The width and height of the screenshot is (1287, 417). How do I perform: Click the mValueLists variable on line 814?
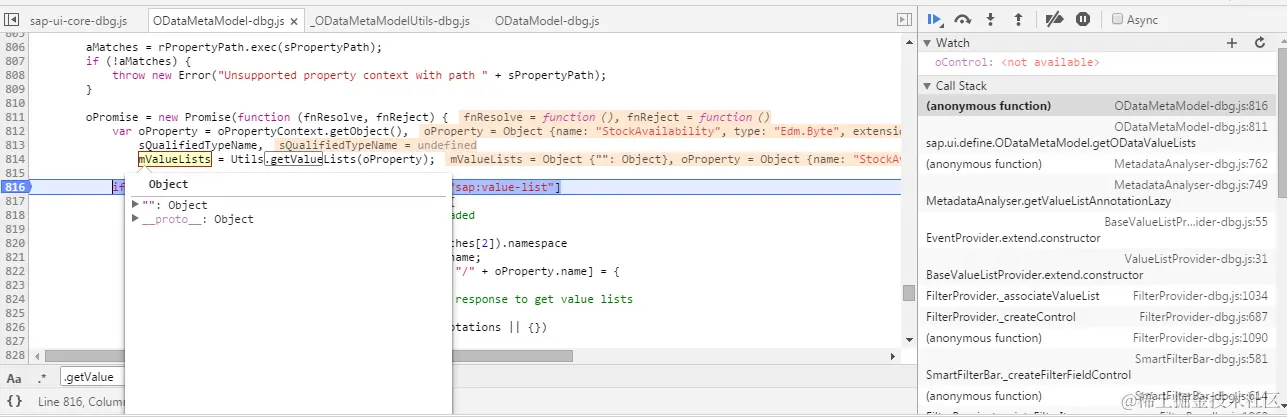(x=175, y=159)
